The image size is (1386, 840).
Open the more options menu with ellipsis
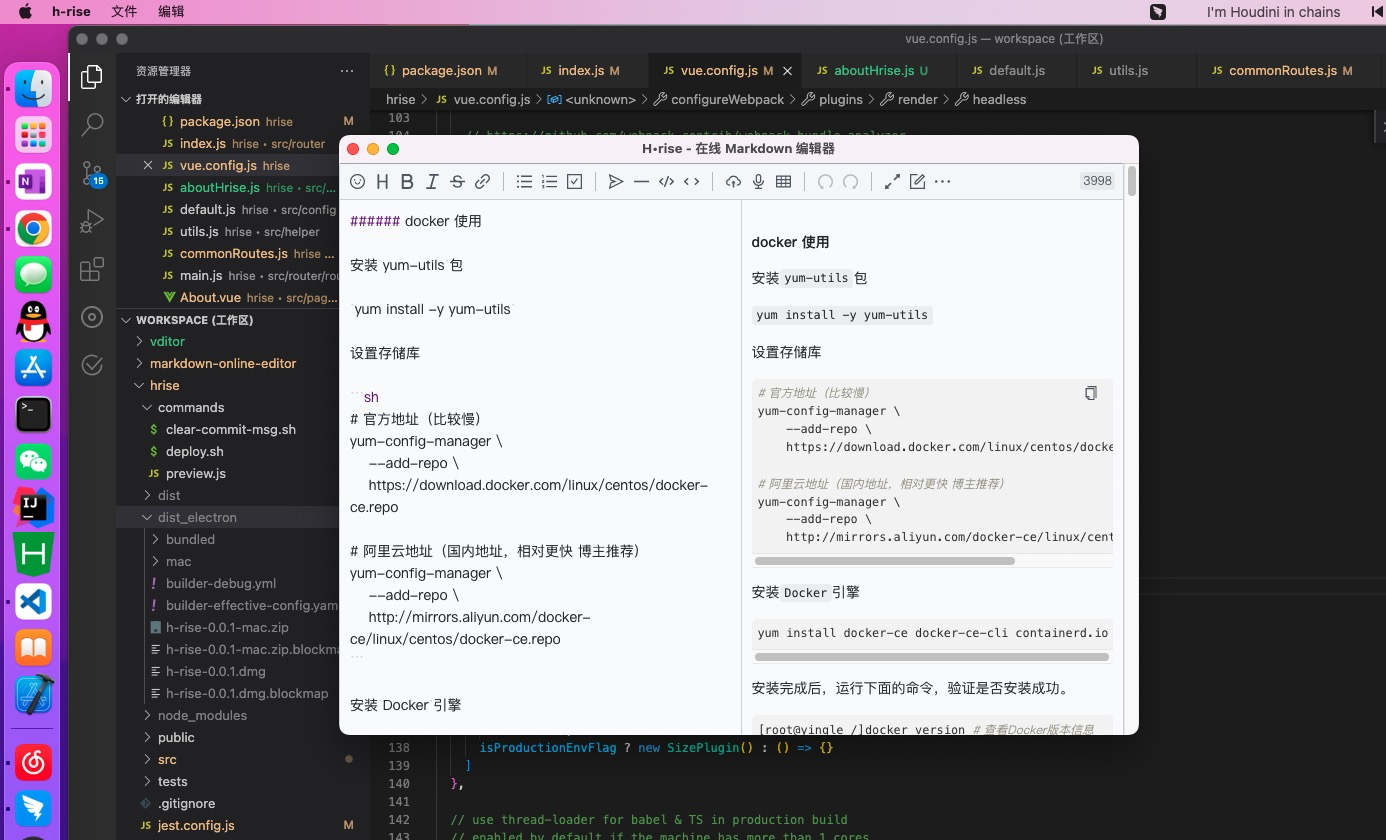(x=942, y=181)
